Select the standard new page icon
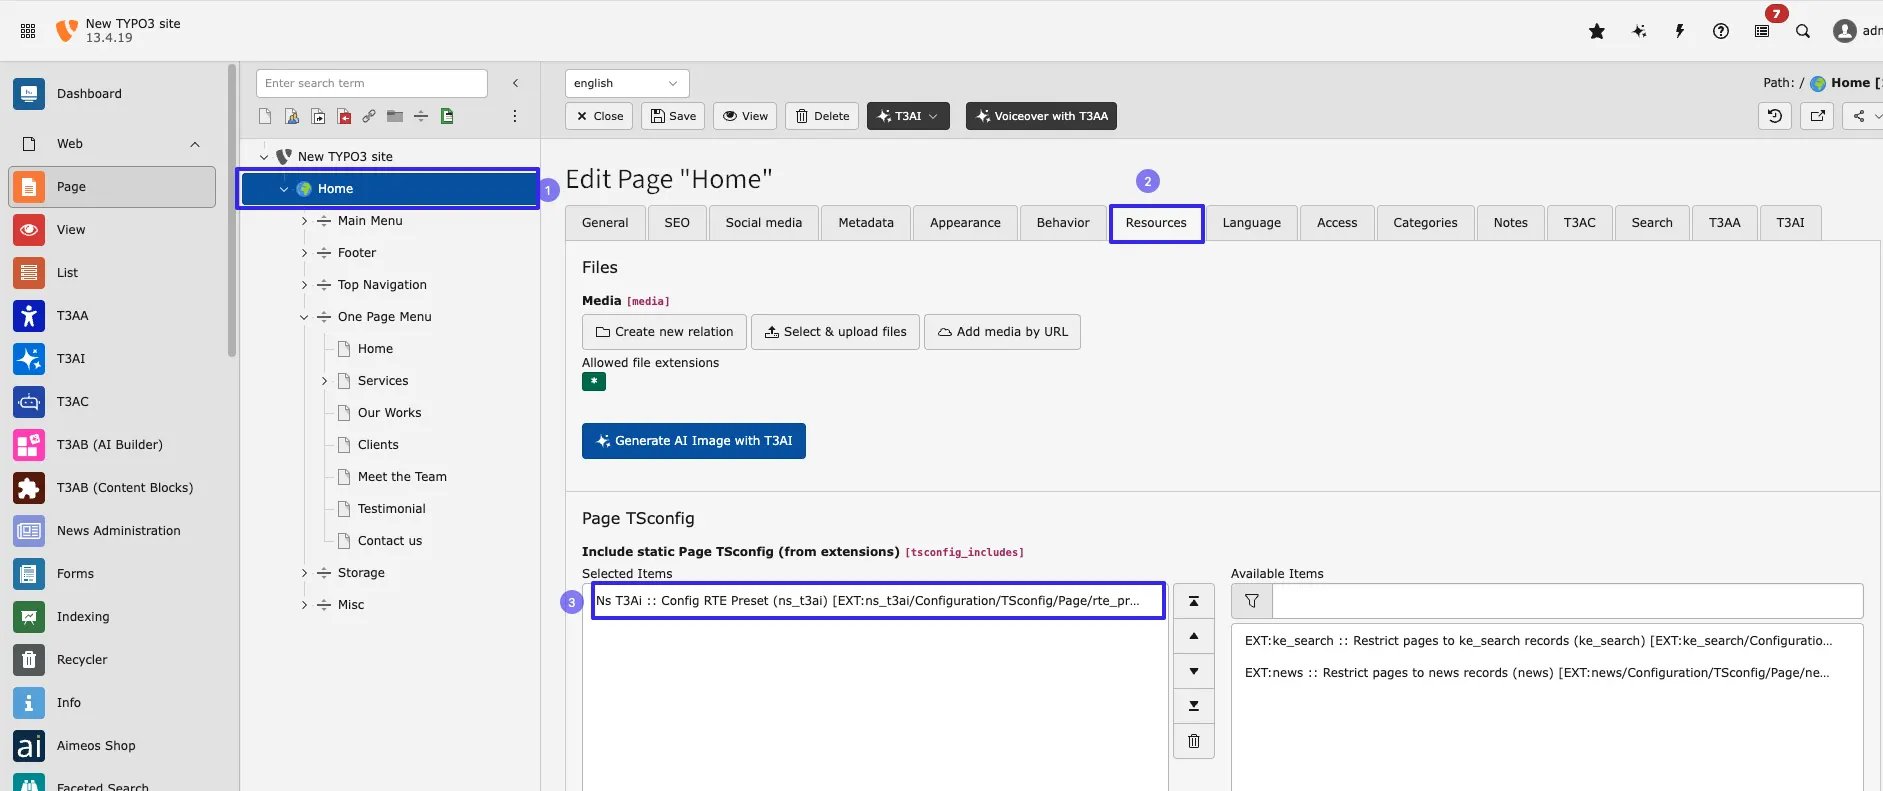Image resolution: width=1883 pixels, height=791 pixels. click(x=265, y=116)
